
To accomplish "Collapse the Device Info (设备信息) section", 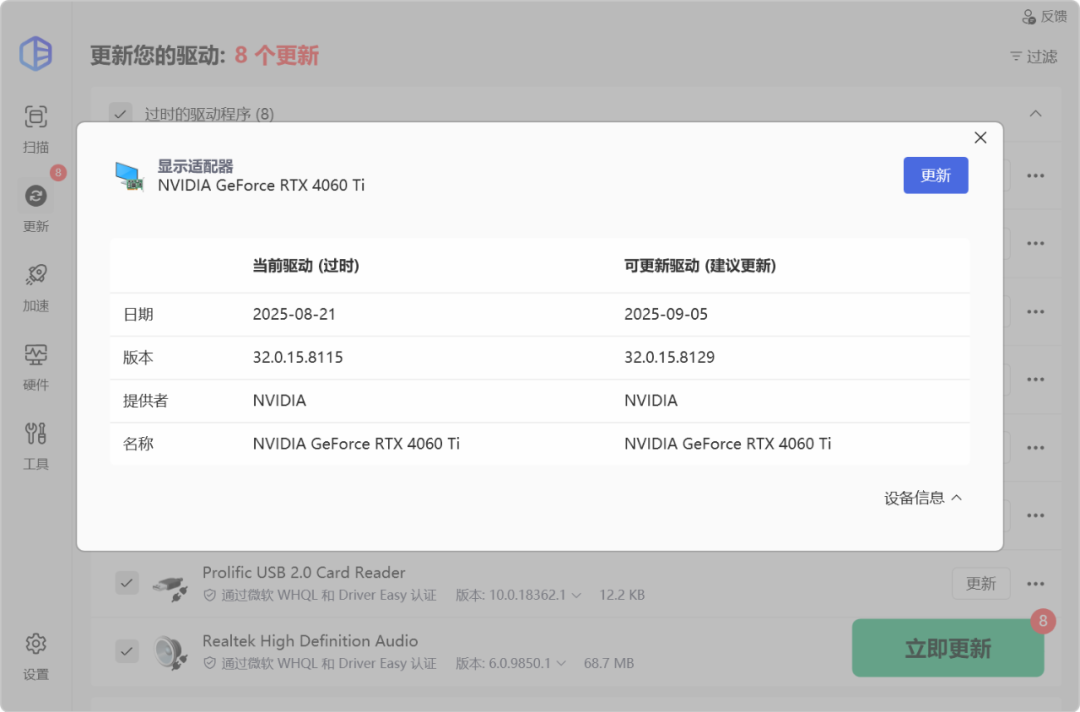I will 923,498.
